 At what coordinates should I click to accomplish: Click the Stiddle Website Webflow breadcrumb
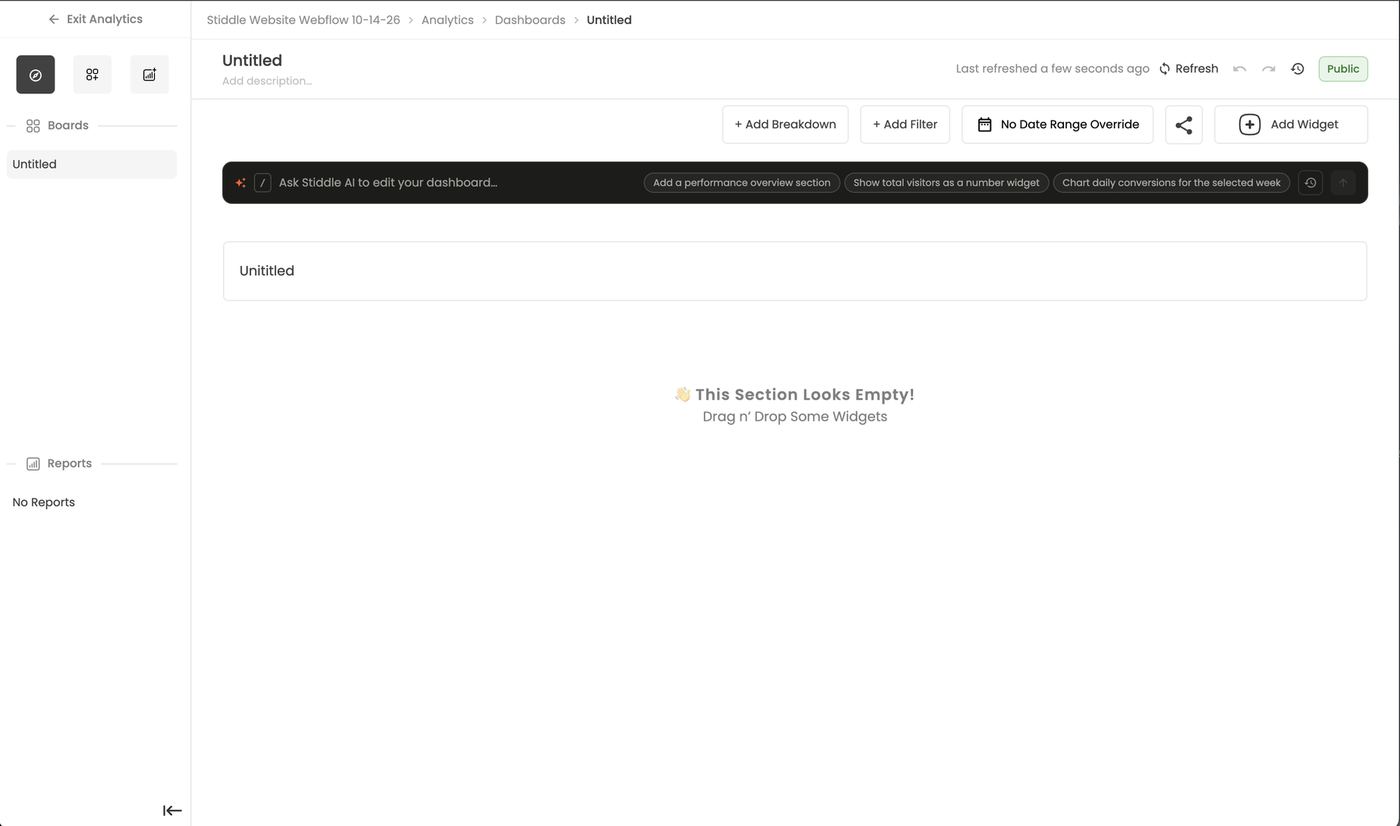coord(303,20)
